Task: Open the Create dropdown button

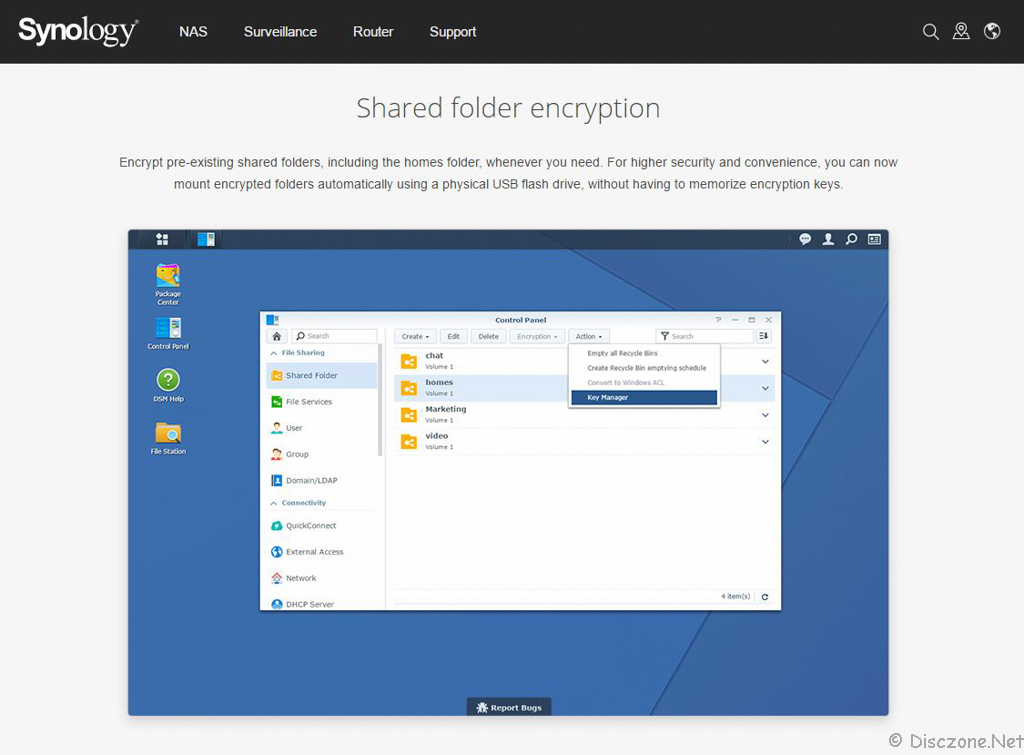Action: pyautogui.click(x=415, y=336)
